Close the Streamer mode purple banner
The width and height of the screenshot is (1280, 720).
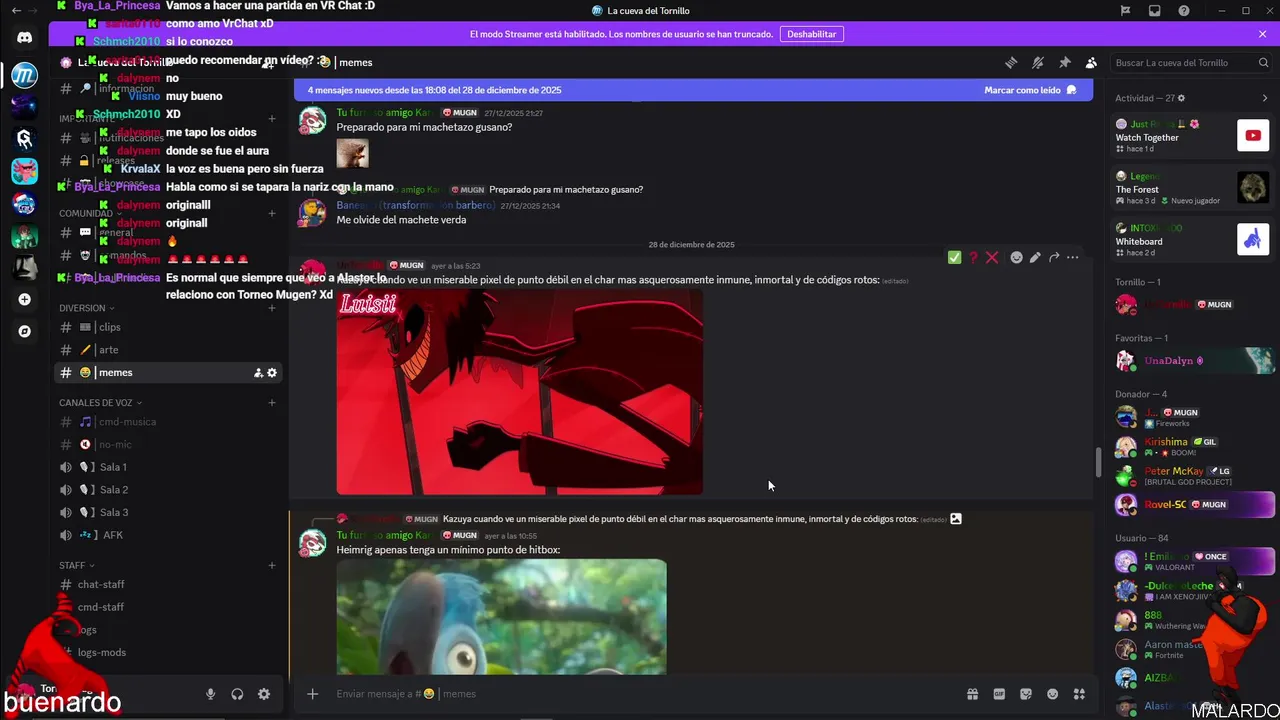tap(1262, 34)
